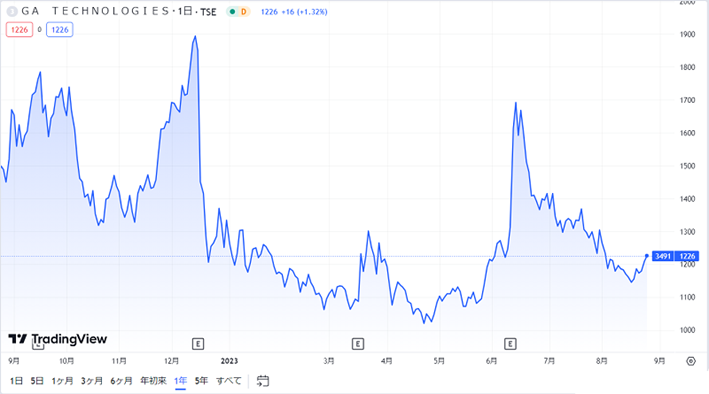
Task: Click the 2023 year label on time axis
Action: click(x=229, y=361)
